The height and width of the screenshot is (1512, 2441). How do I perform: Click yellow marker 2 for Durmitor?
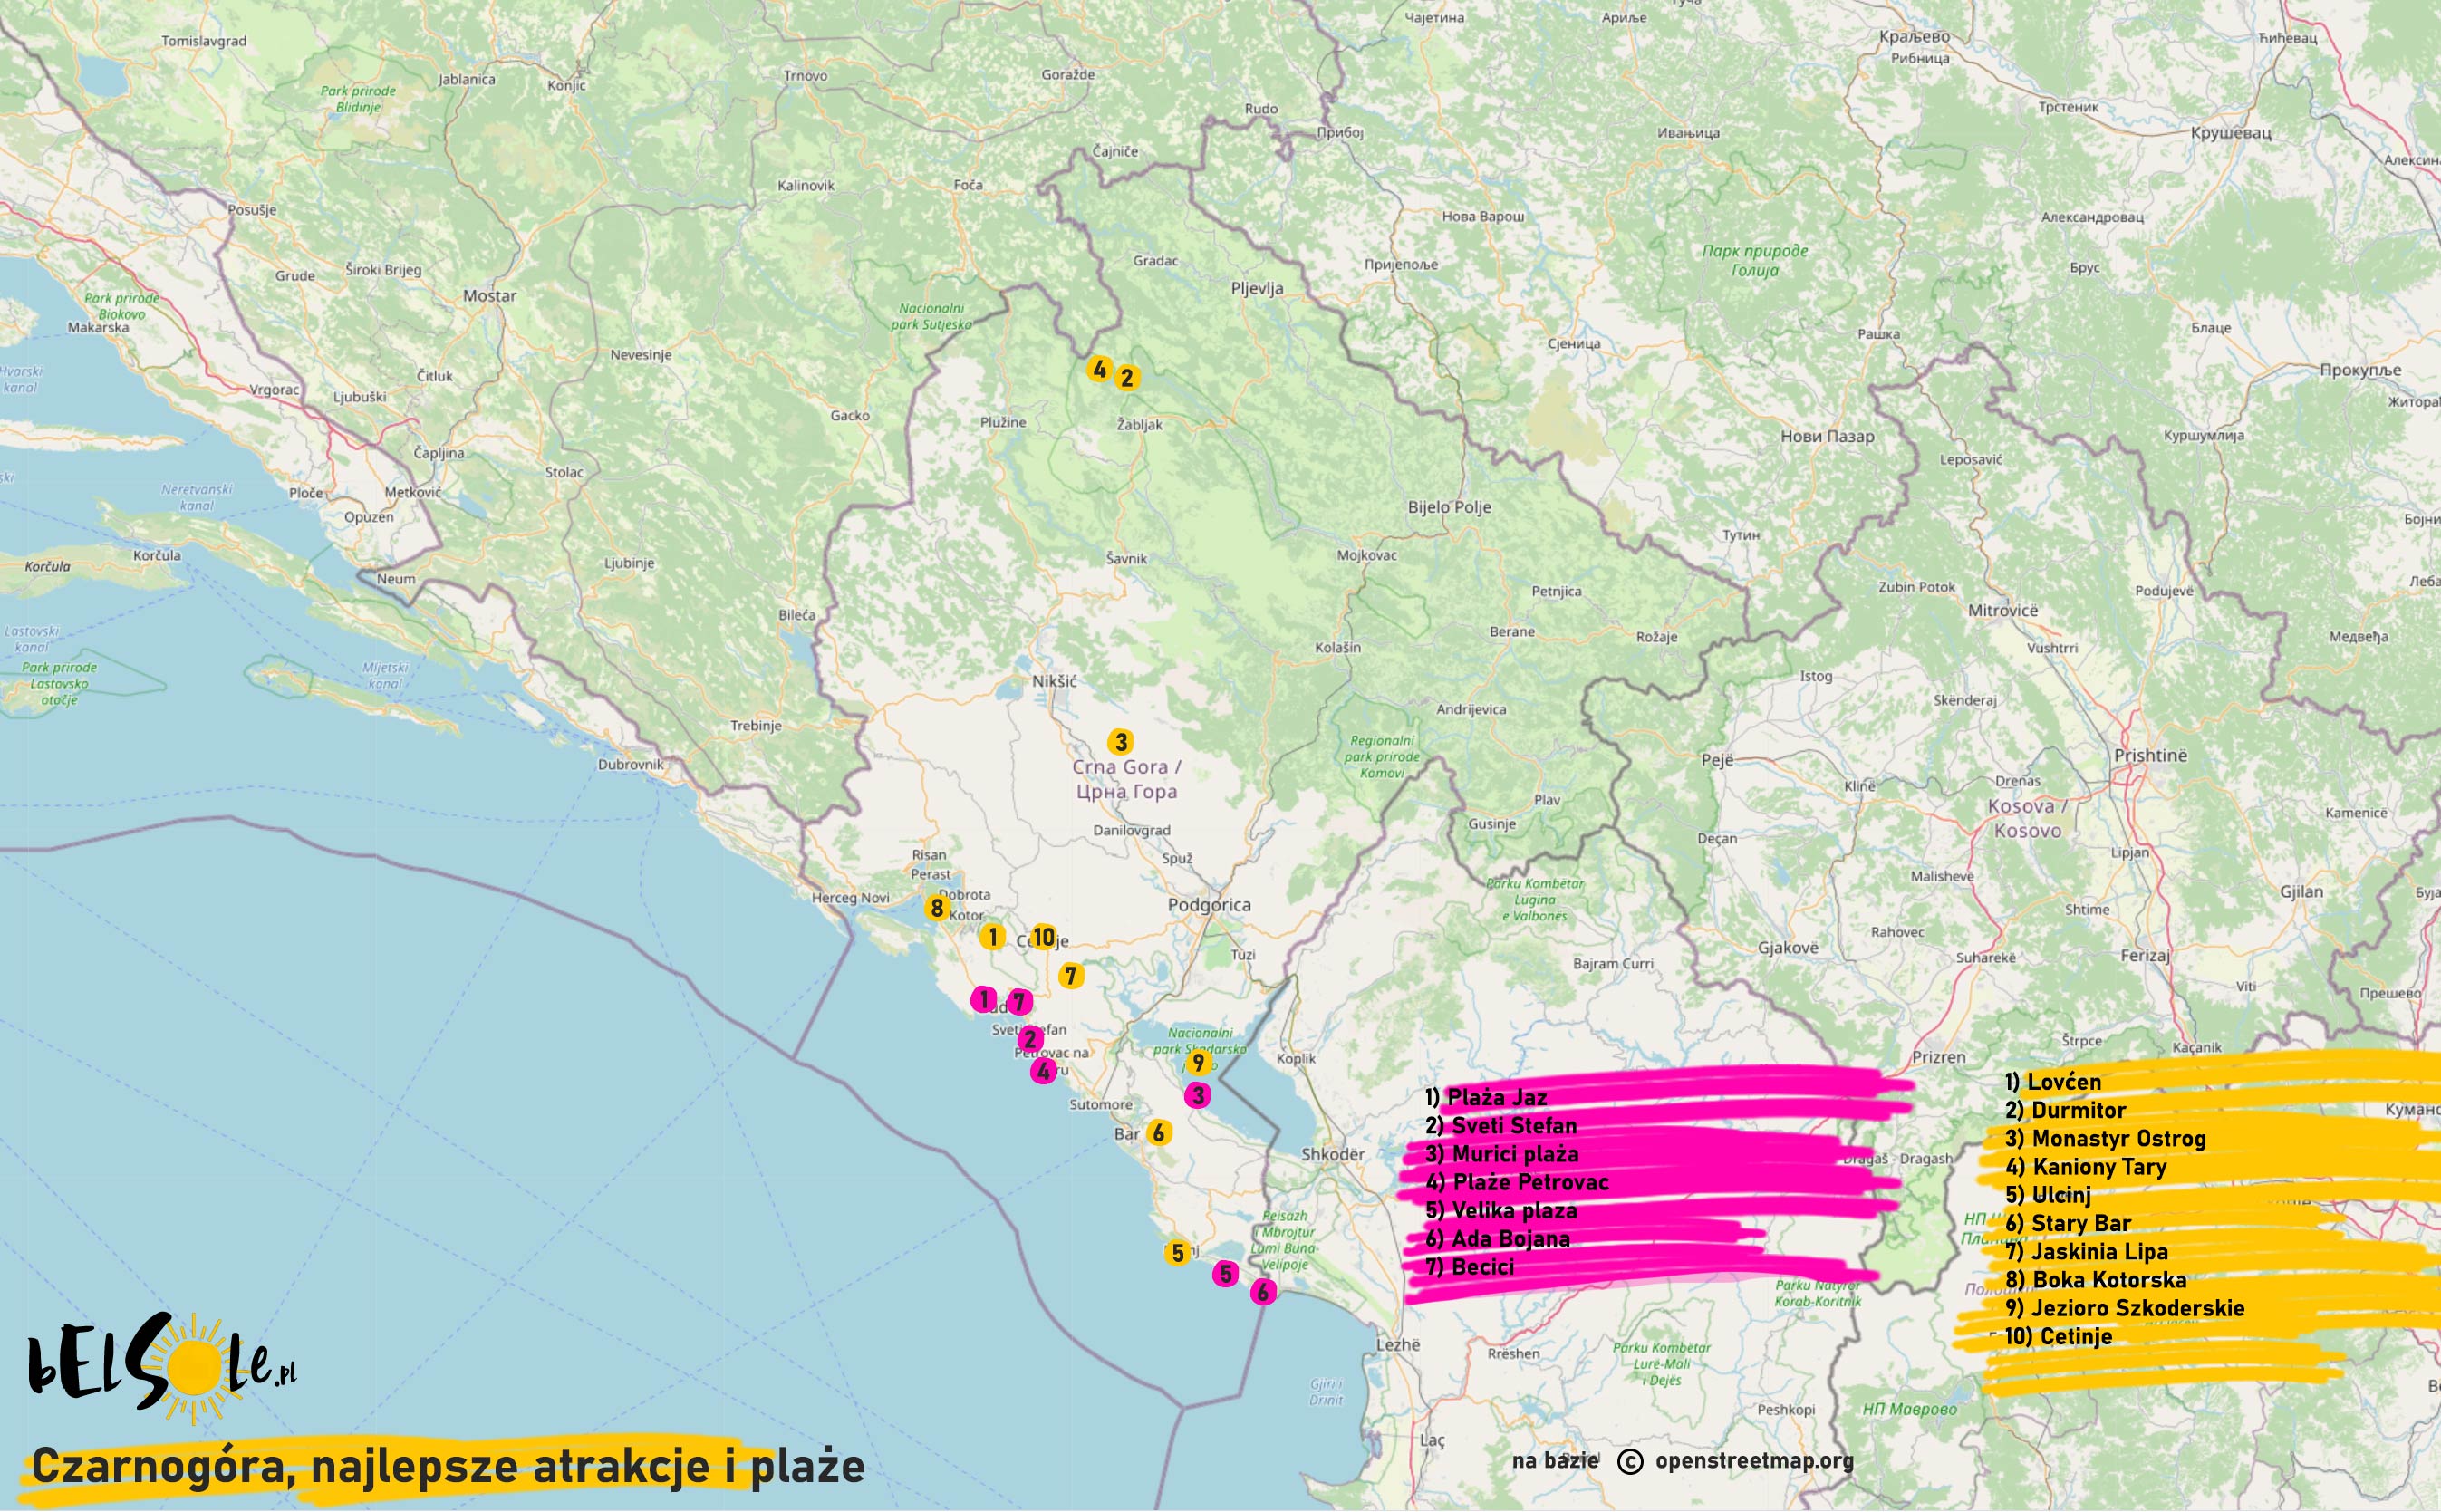[x=1127, y=378]
